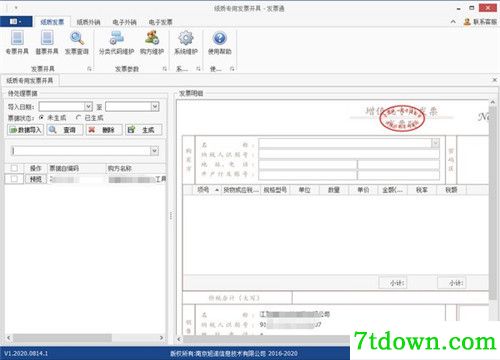Image resolution: width=500 pixels, height=360 pixels.
Task: Open 发票查询 magnifier tool
Action: click(x=77, y=43)
